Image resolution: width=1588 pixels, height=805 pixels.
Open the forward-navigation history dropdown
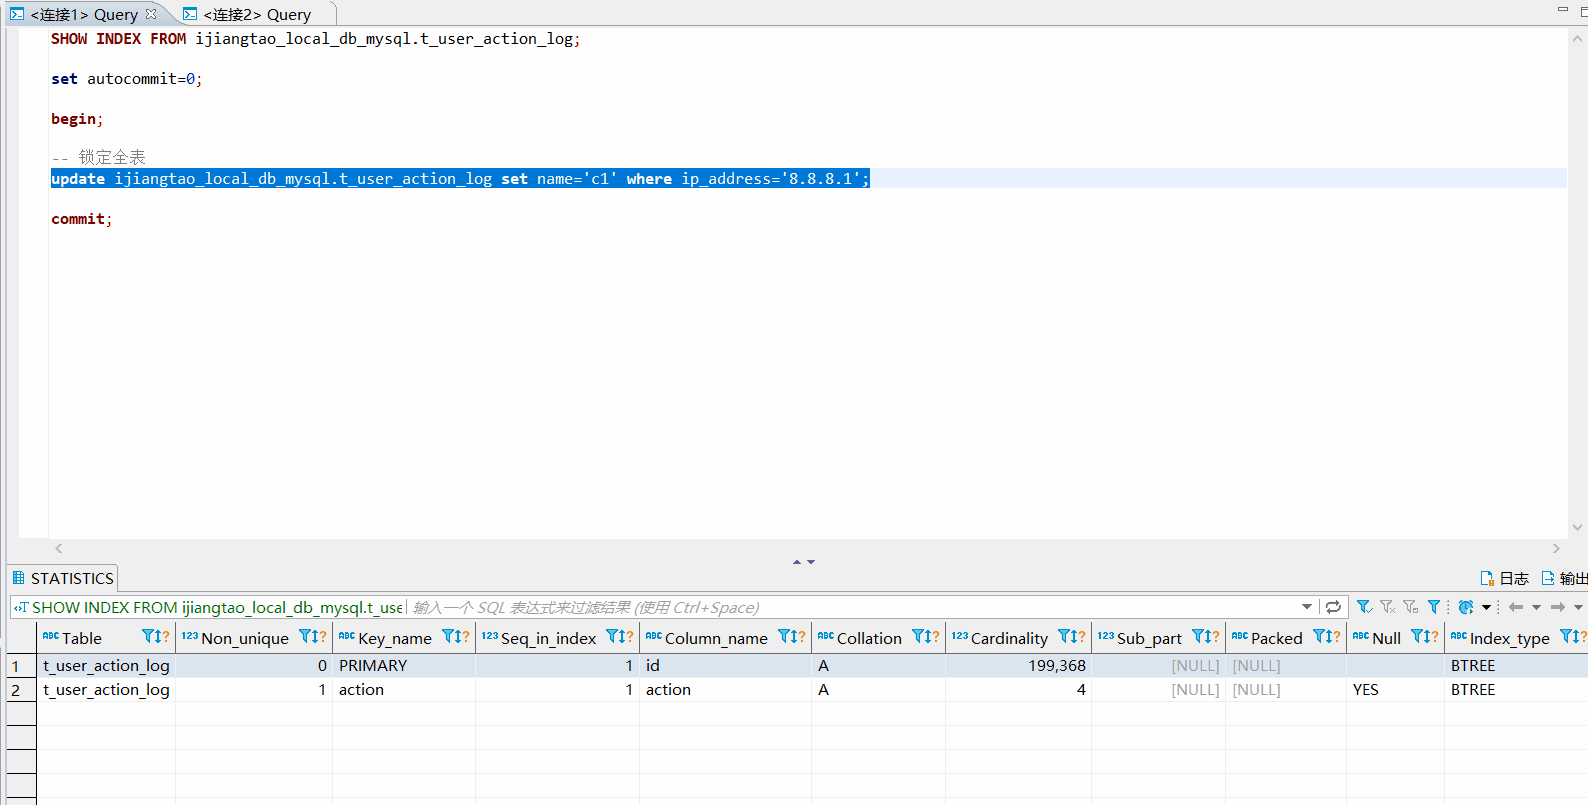[1578, 607]
